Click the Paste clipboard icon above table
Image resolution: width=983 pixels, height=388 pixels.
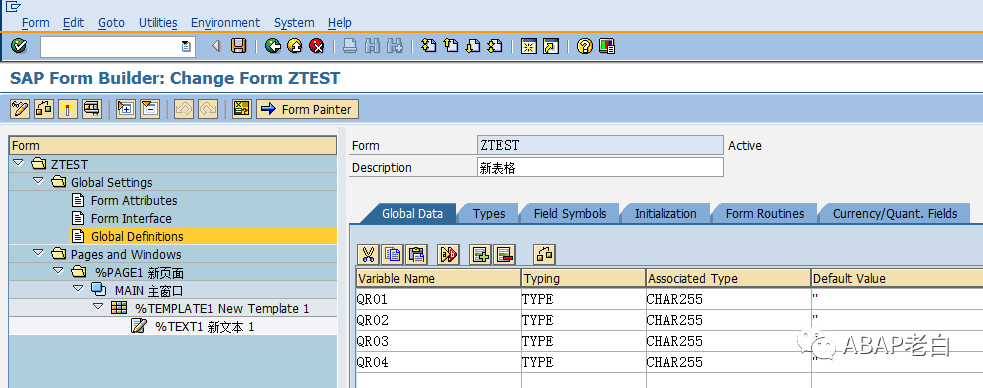pyautogui.click(x=416, y=254)
